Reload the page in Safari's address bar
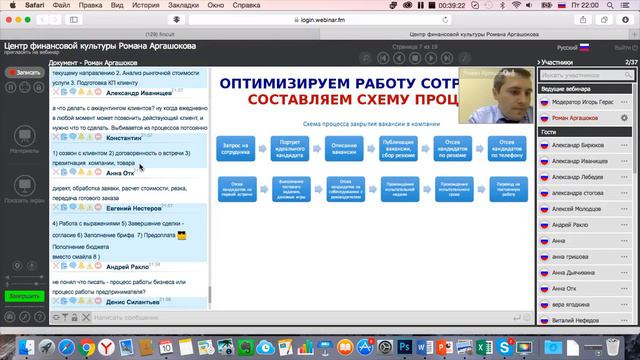The height and width of the screenshot is (360, 640). 445,20
